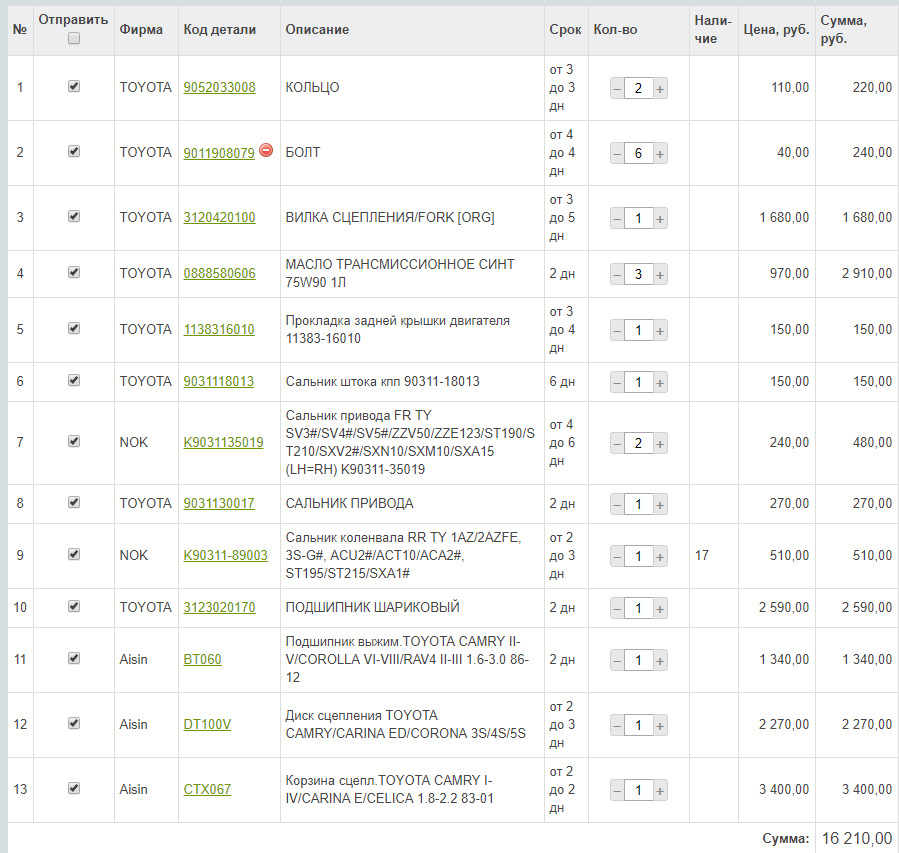Decrease quantity for Сальник штока кпп row
Viewport: 899px width, 853px height.
(617, 382)
